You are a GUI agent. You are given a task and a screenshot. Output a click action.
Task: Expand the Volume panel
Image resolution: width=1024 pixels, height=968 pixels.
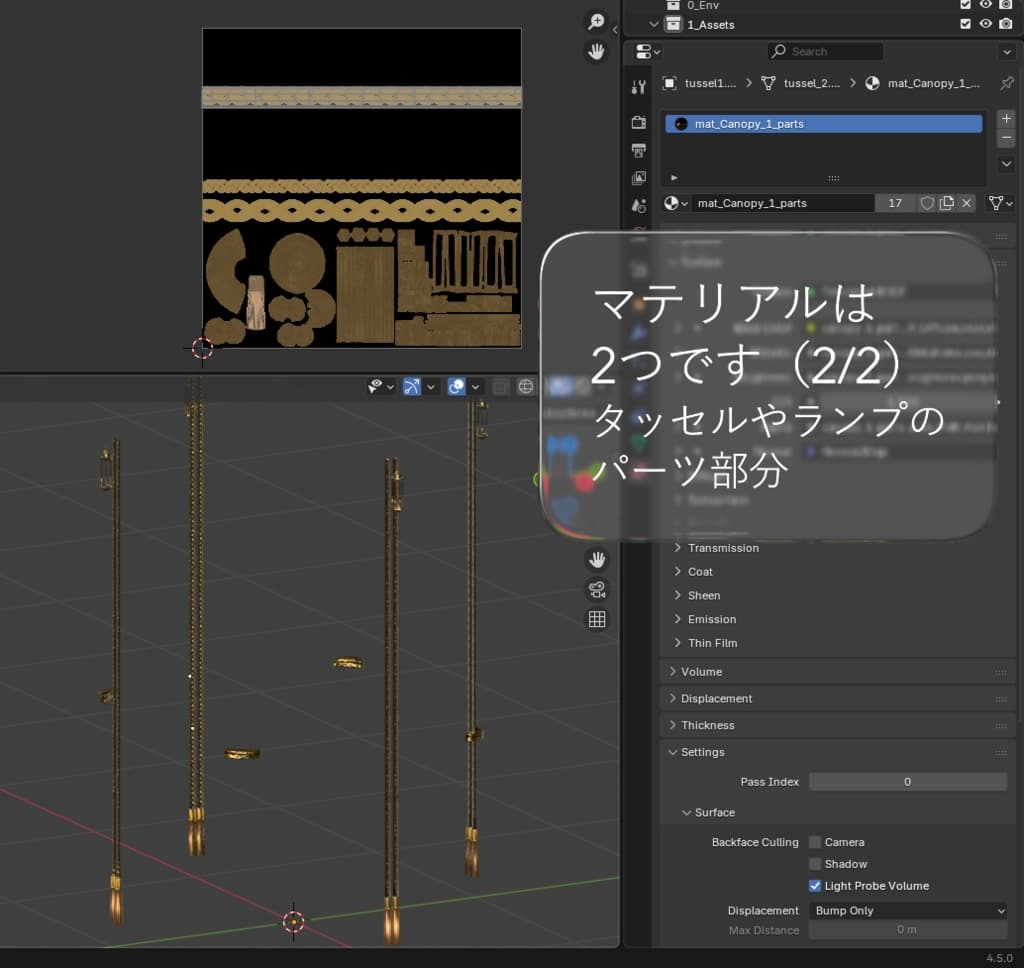click(x=701, y=672)
